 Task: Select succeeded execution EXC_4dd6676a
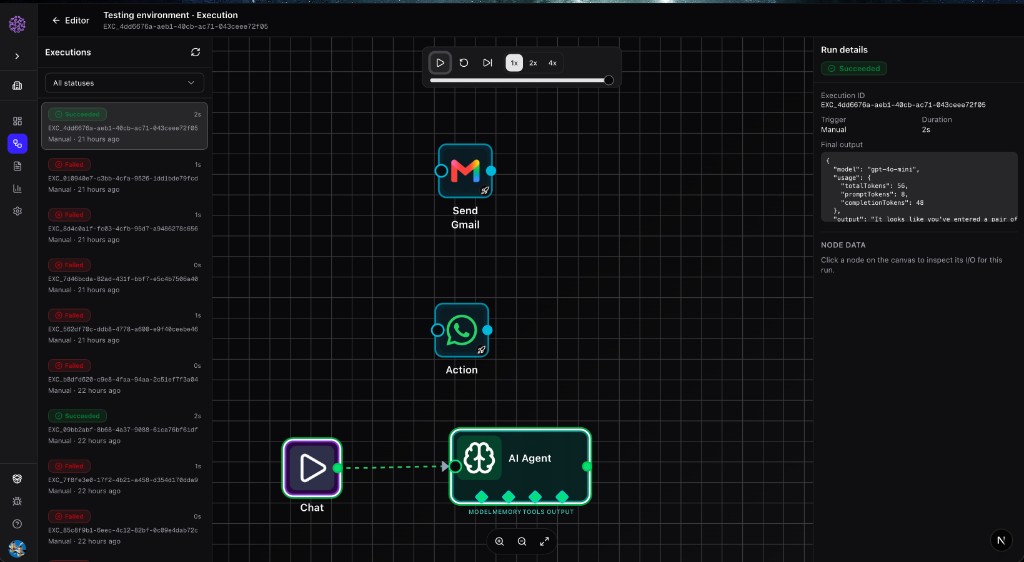pyautogui.click(x=124, y=126)
